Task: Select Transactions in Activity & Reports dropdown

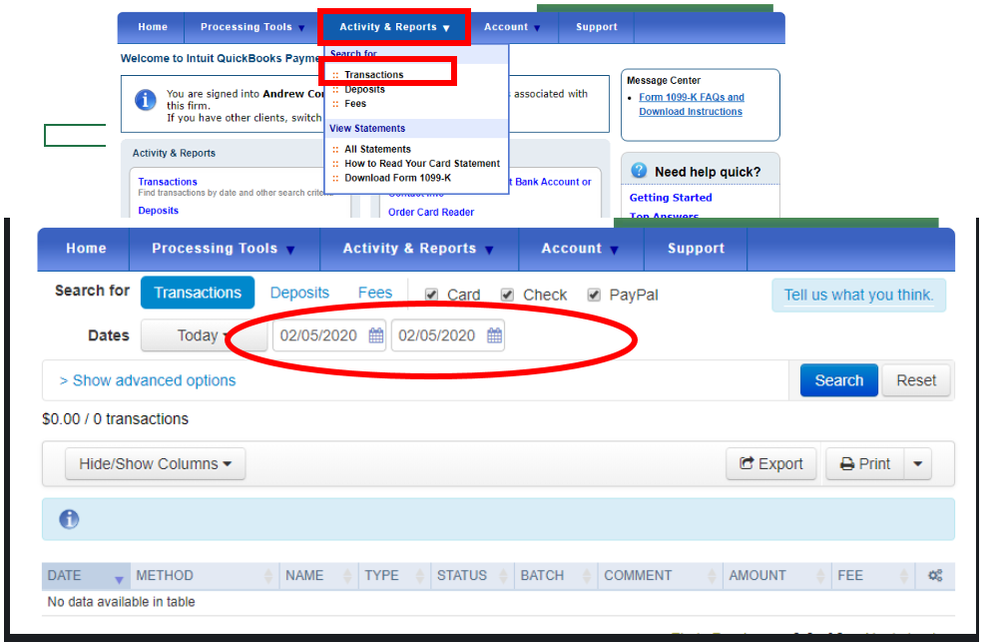Action: click(x=374, y=75)
